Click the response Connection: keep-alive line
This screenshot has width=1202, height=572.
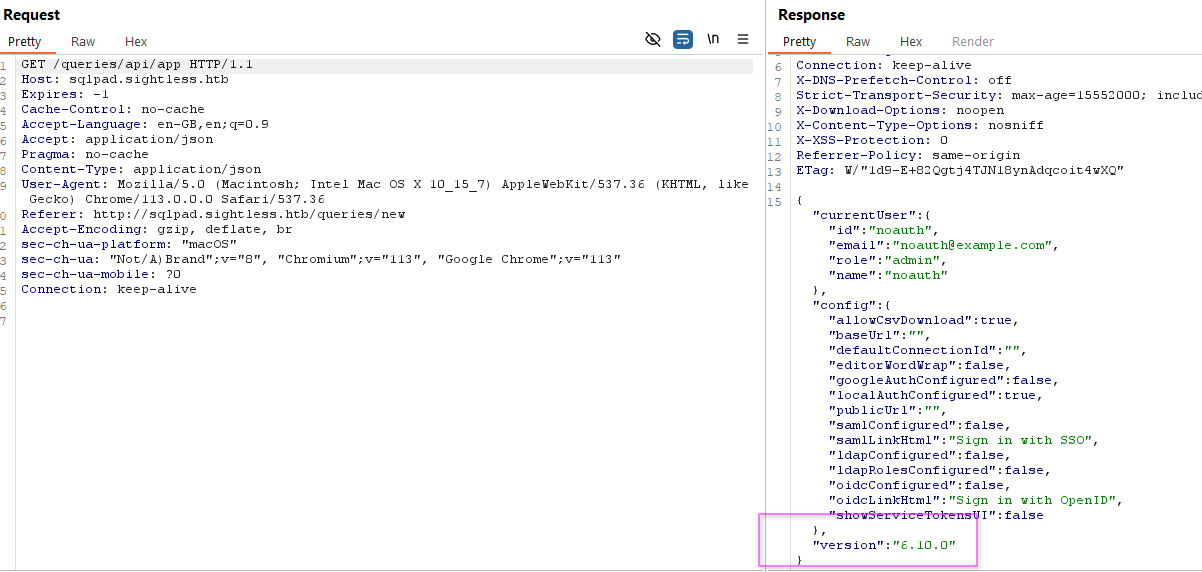[x=884, y=65]
